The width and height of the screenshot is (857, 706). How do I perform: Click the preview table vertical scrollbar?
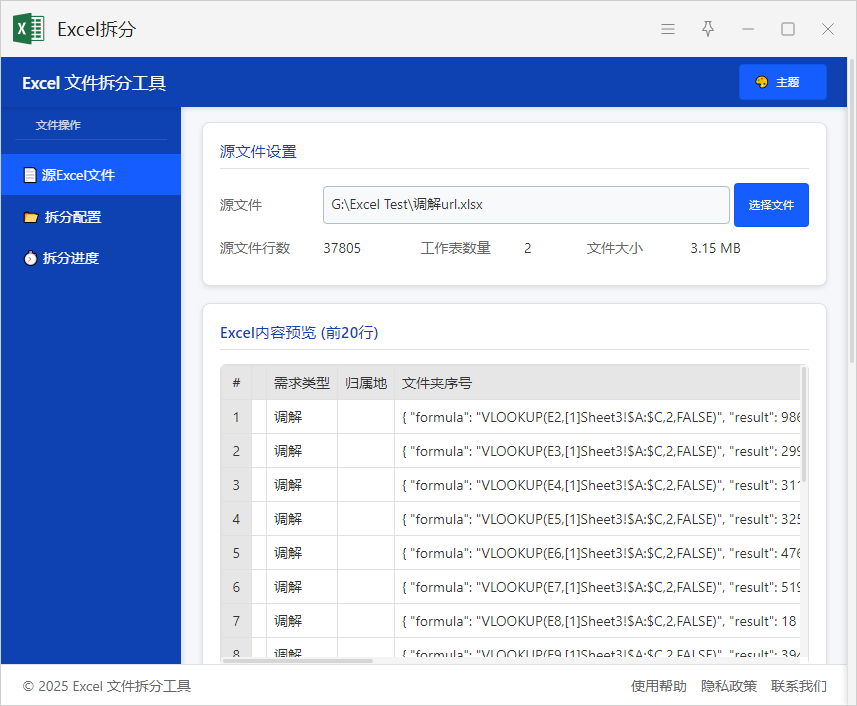point(803,423)
